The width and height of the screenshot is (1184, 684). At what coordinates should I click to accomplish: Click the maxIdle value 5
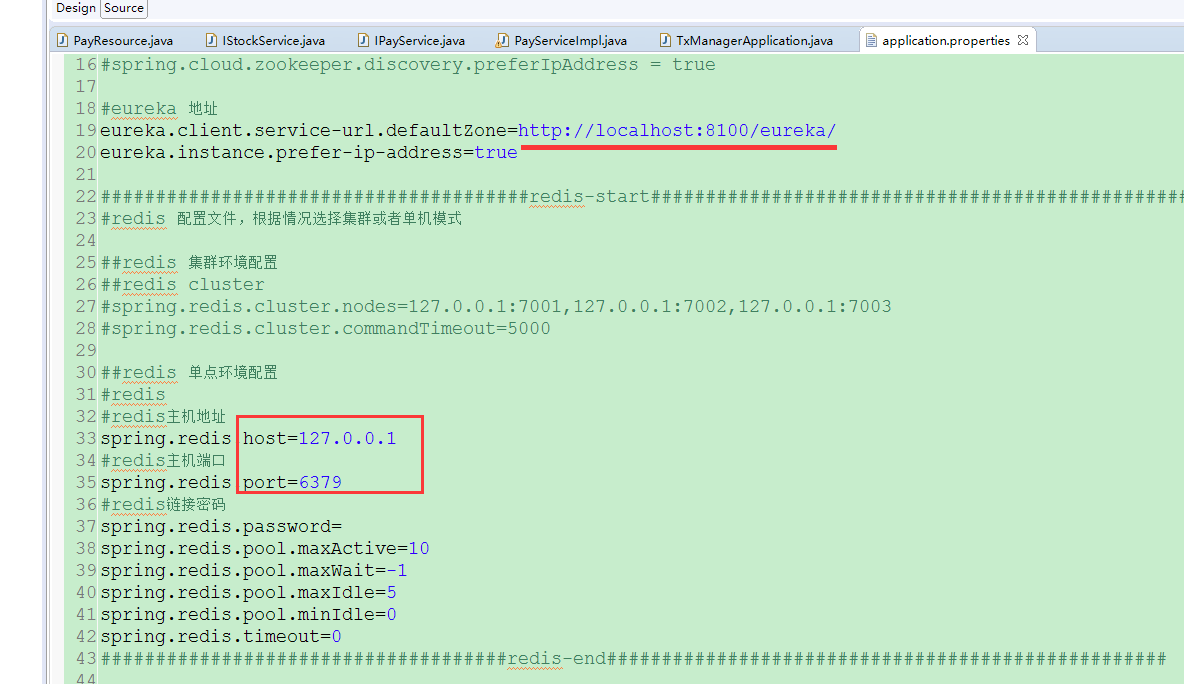click(x=391, y=592)
